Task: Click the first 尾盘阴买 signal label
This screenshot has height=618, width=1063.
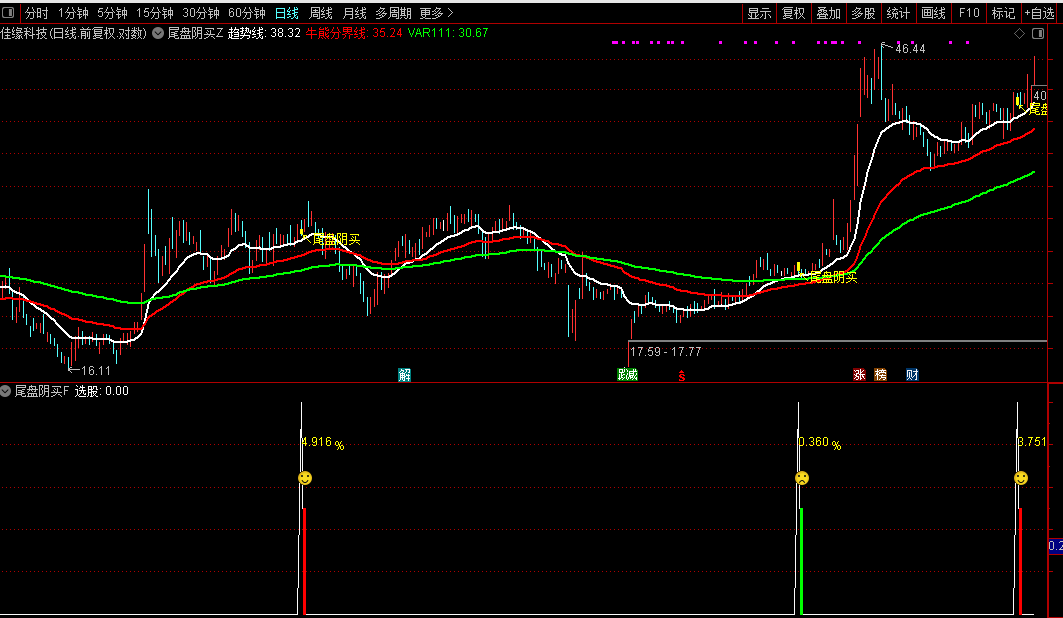Action: point(336,239)
